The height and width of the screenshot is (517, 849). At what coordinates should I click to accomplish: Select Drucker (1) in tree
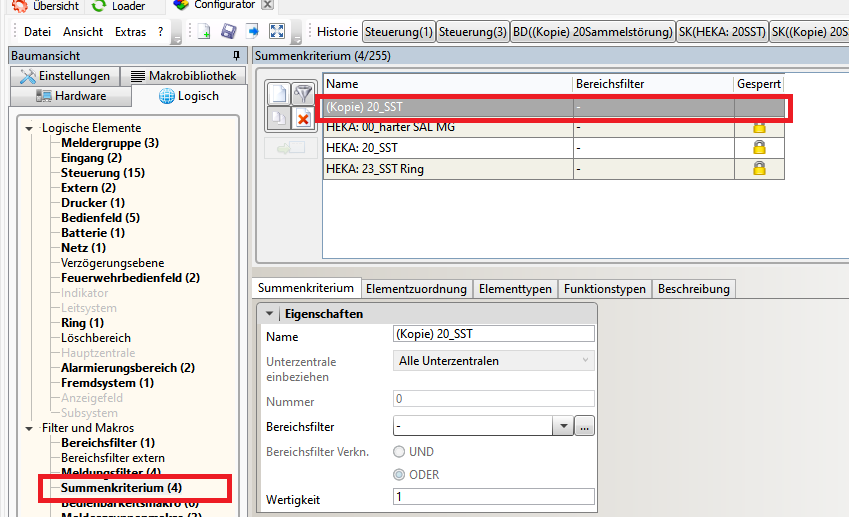(93, 203)
